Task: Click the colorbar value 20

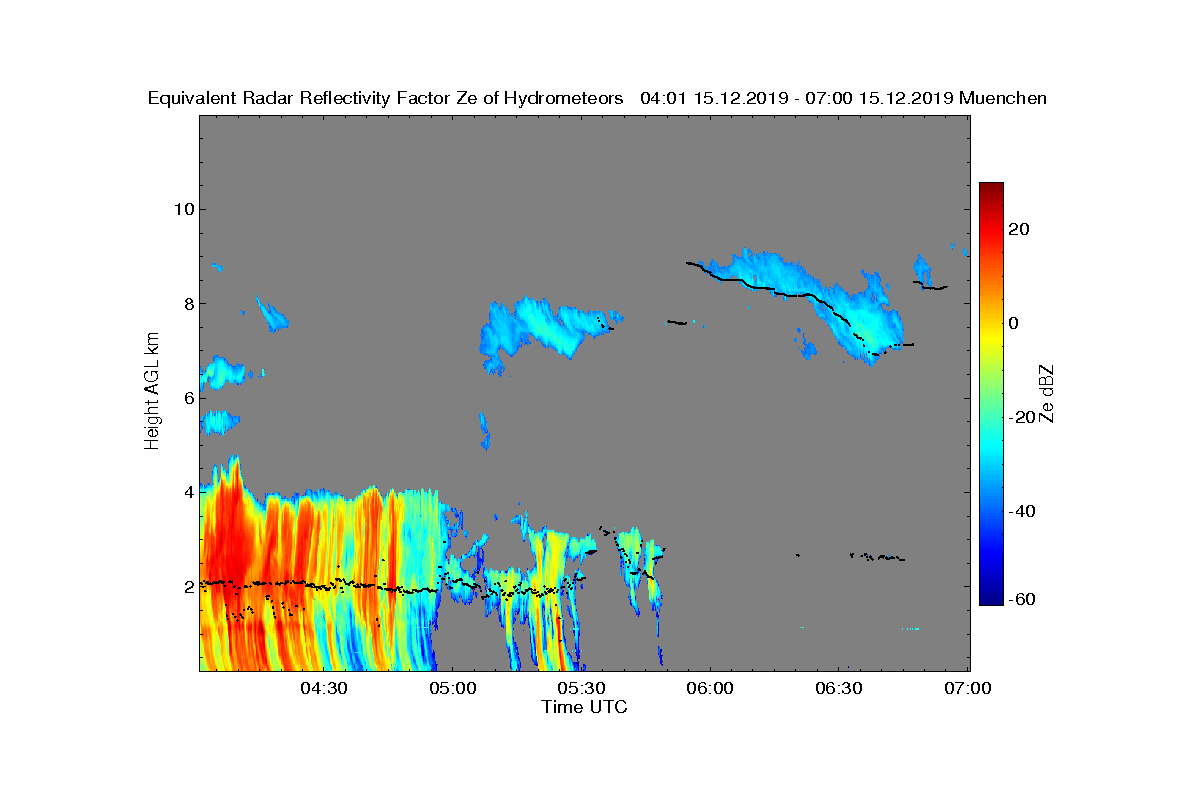Action: (1020, 229)
